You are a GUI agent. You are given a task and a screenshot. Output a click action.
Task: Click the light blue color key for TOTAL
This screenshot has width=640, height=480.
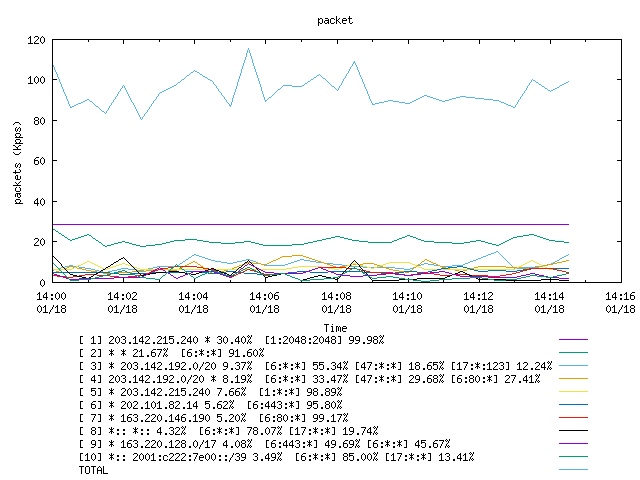tap(573, 470)
